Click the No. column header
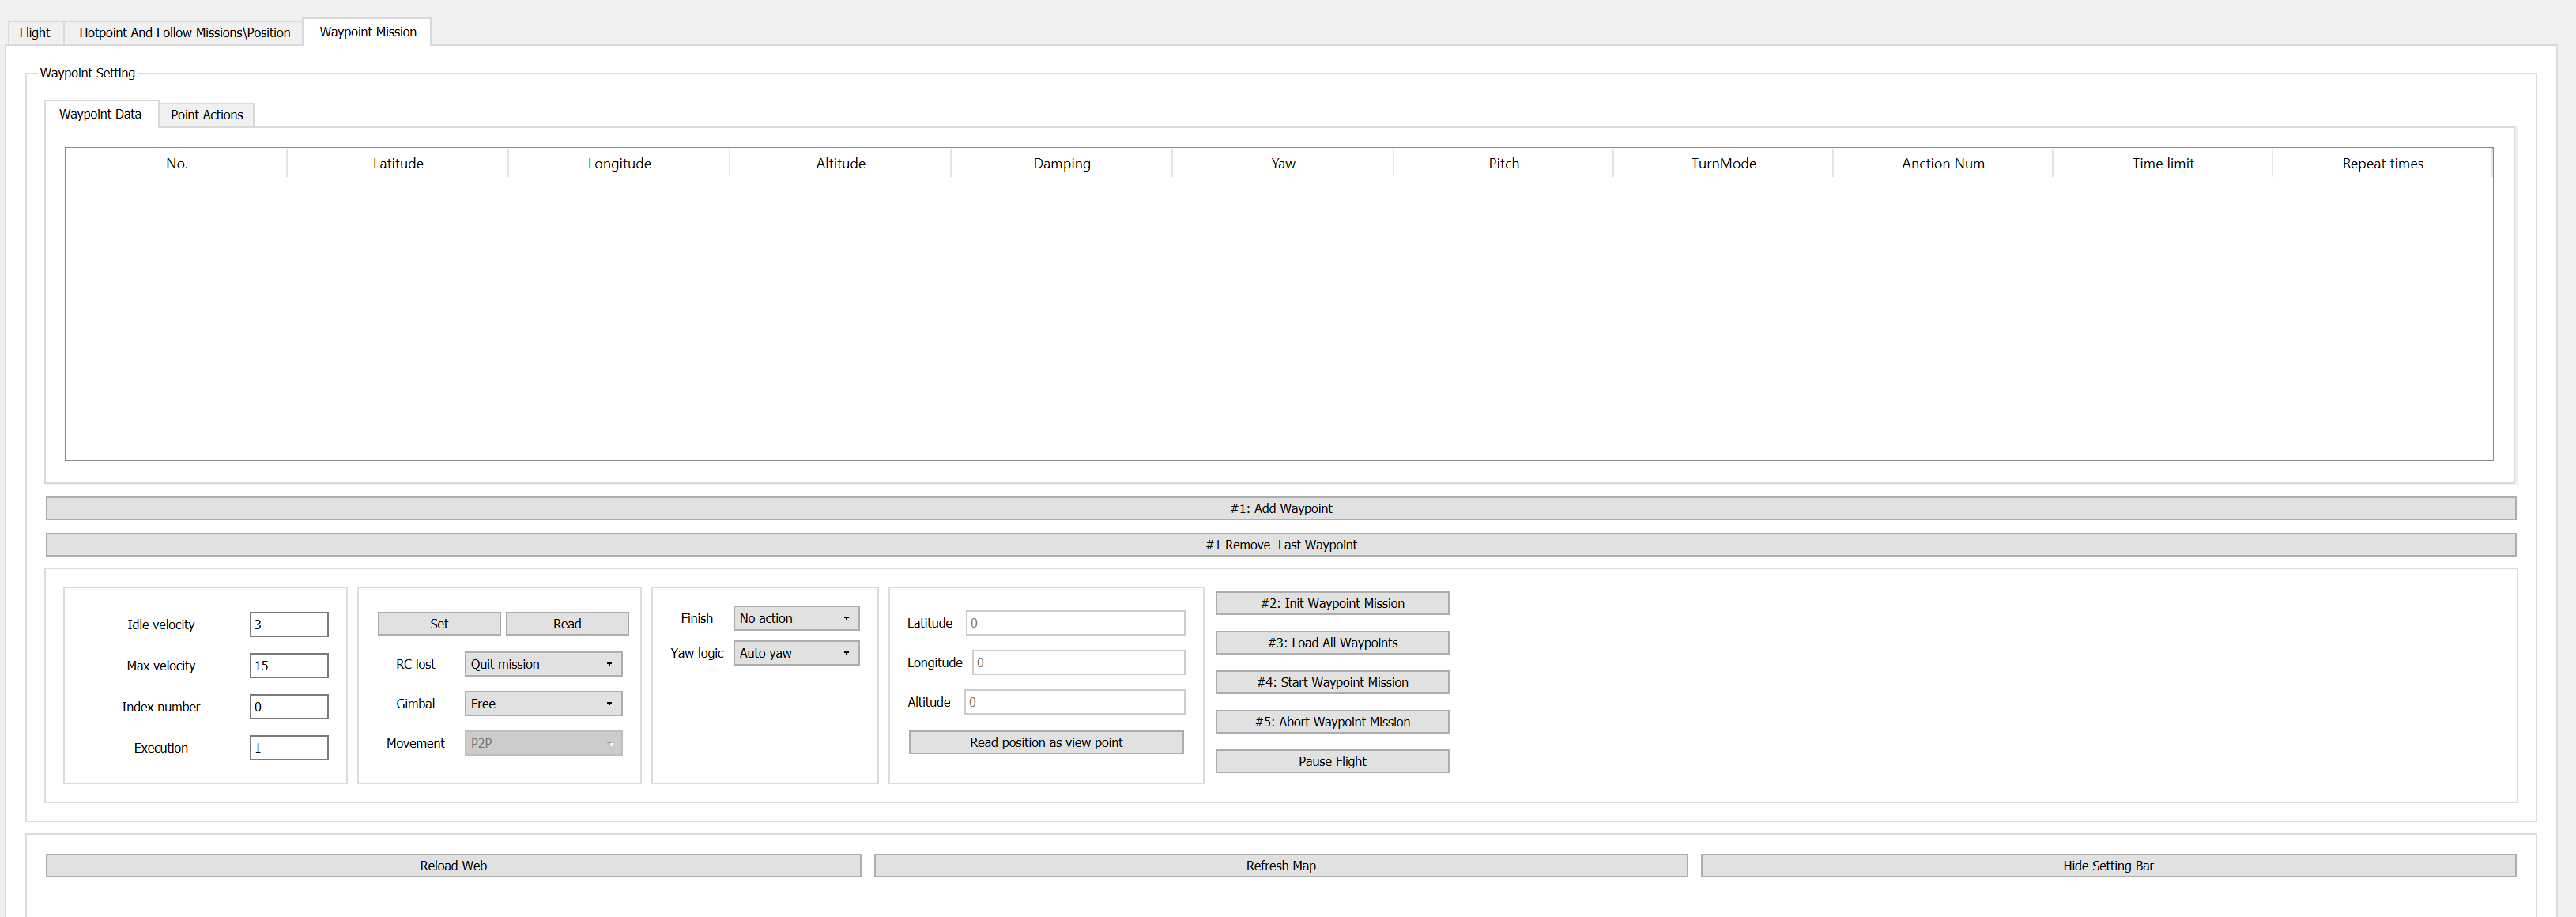Image resolution: width=2576 pixels, height=917 pixels. tap(177, 163)
